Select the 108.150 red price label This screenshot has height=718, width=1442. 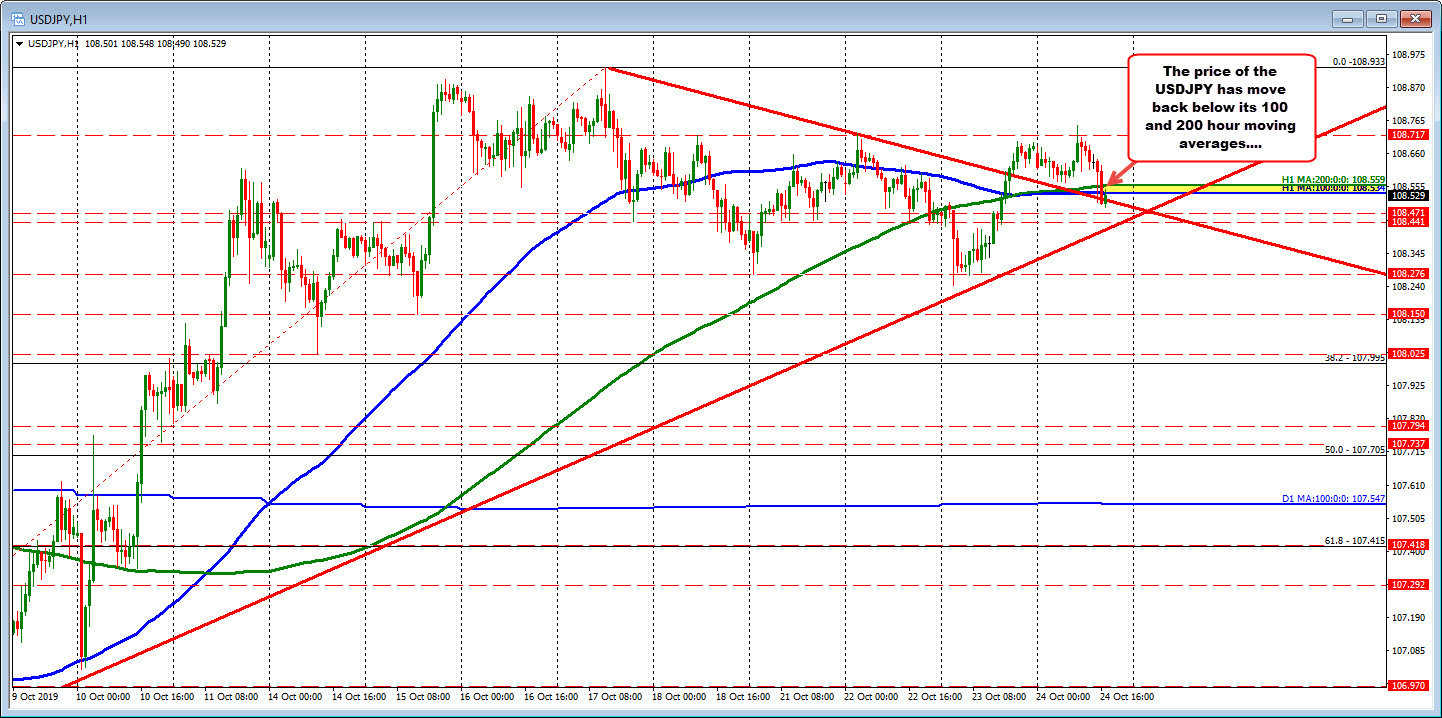click(x=1408, y=314)
